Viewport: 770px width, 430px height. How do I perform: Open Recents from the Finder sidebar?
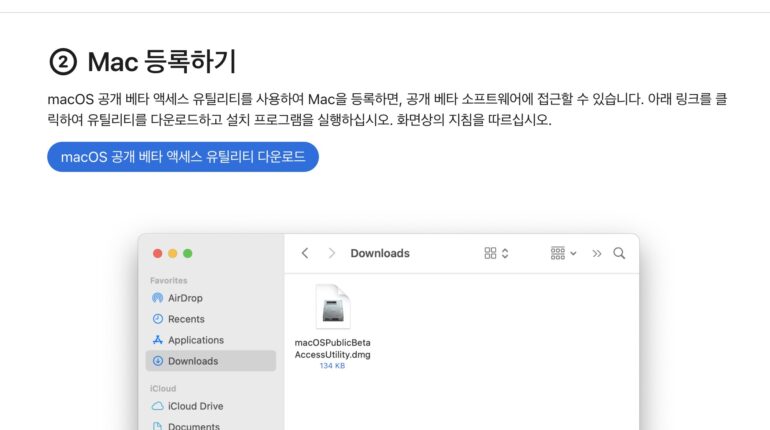click(186, 319)
